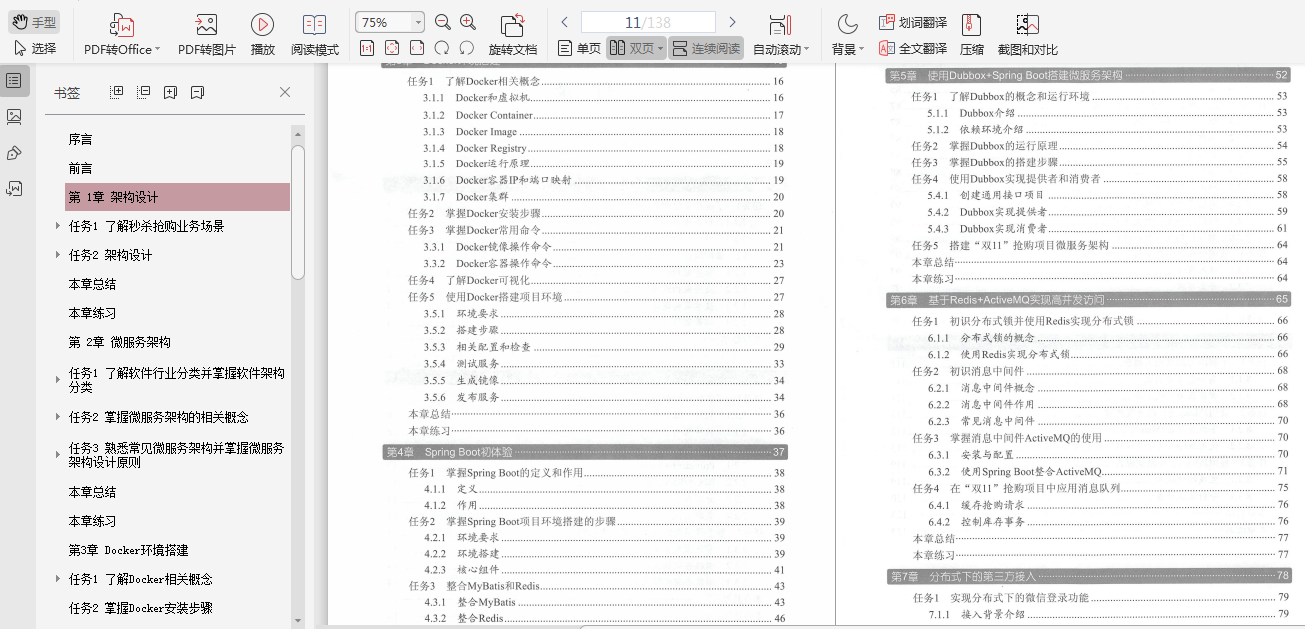The height and width of the screenshot is (629, 1305).
Task: Expand 任务3 熟悉常见微服务架构 bookmark
Action: click(x=58, y=455)
